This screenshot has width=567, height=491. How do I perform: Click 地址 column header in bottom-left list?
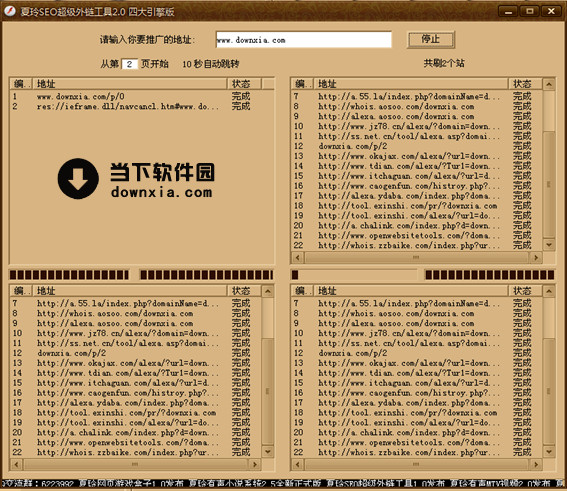pos(130,291)
